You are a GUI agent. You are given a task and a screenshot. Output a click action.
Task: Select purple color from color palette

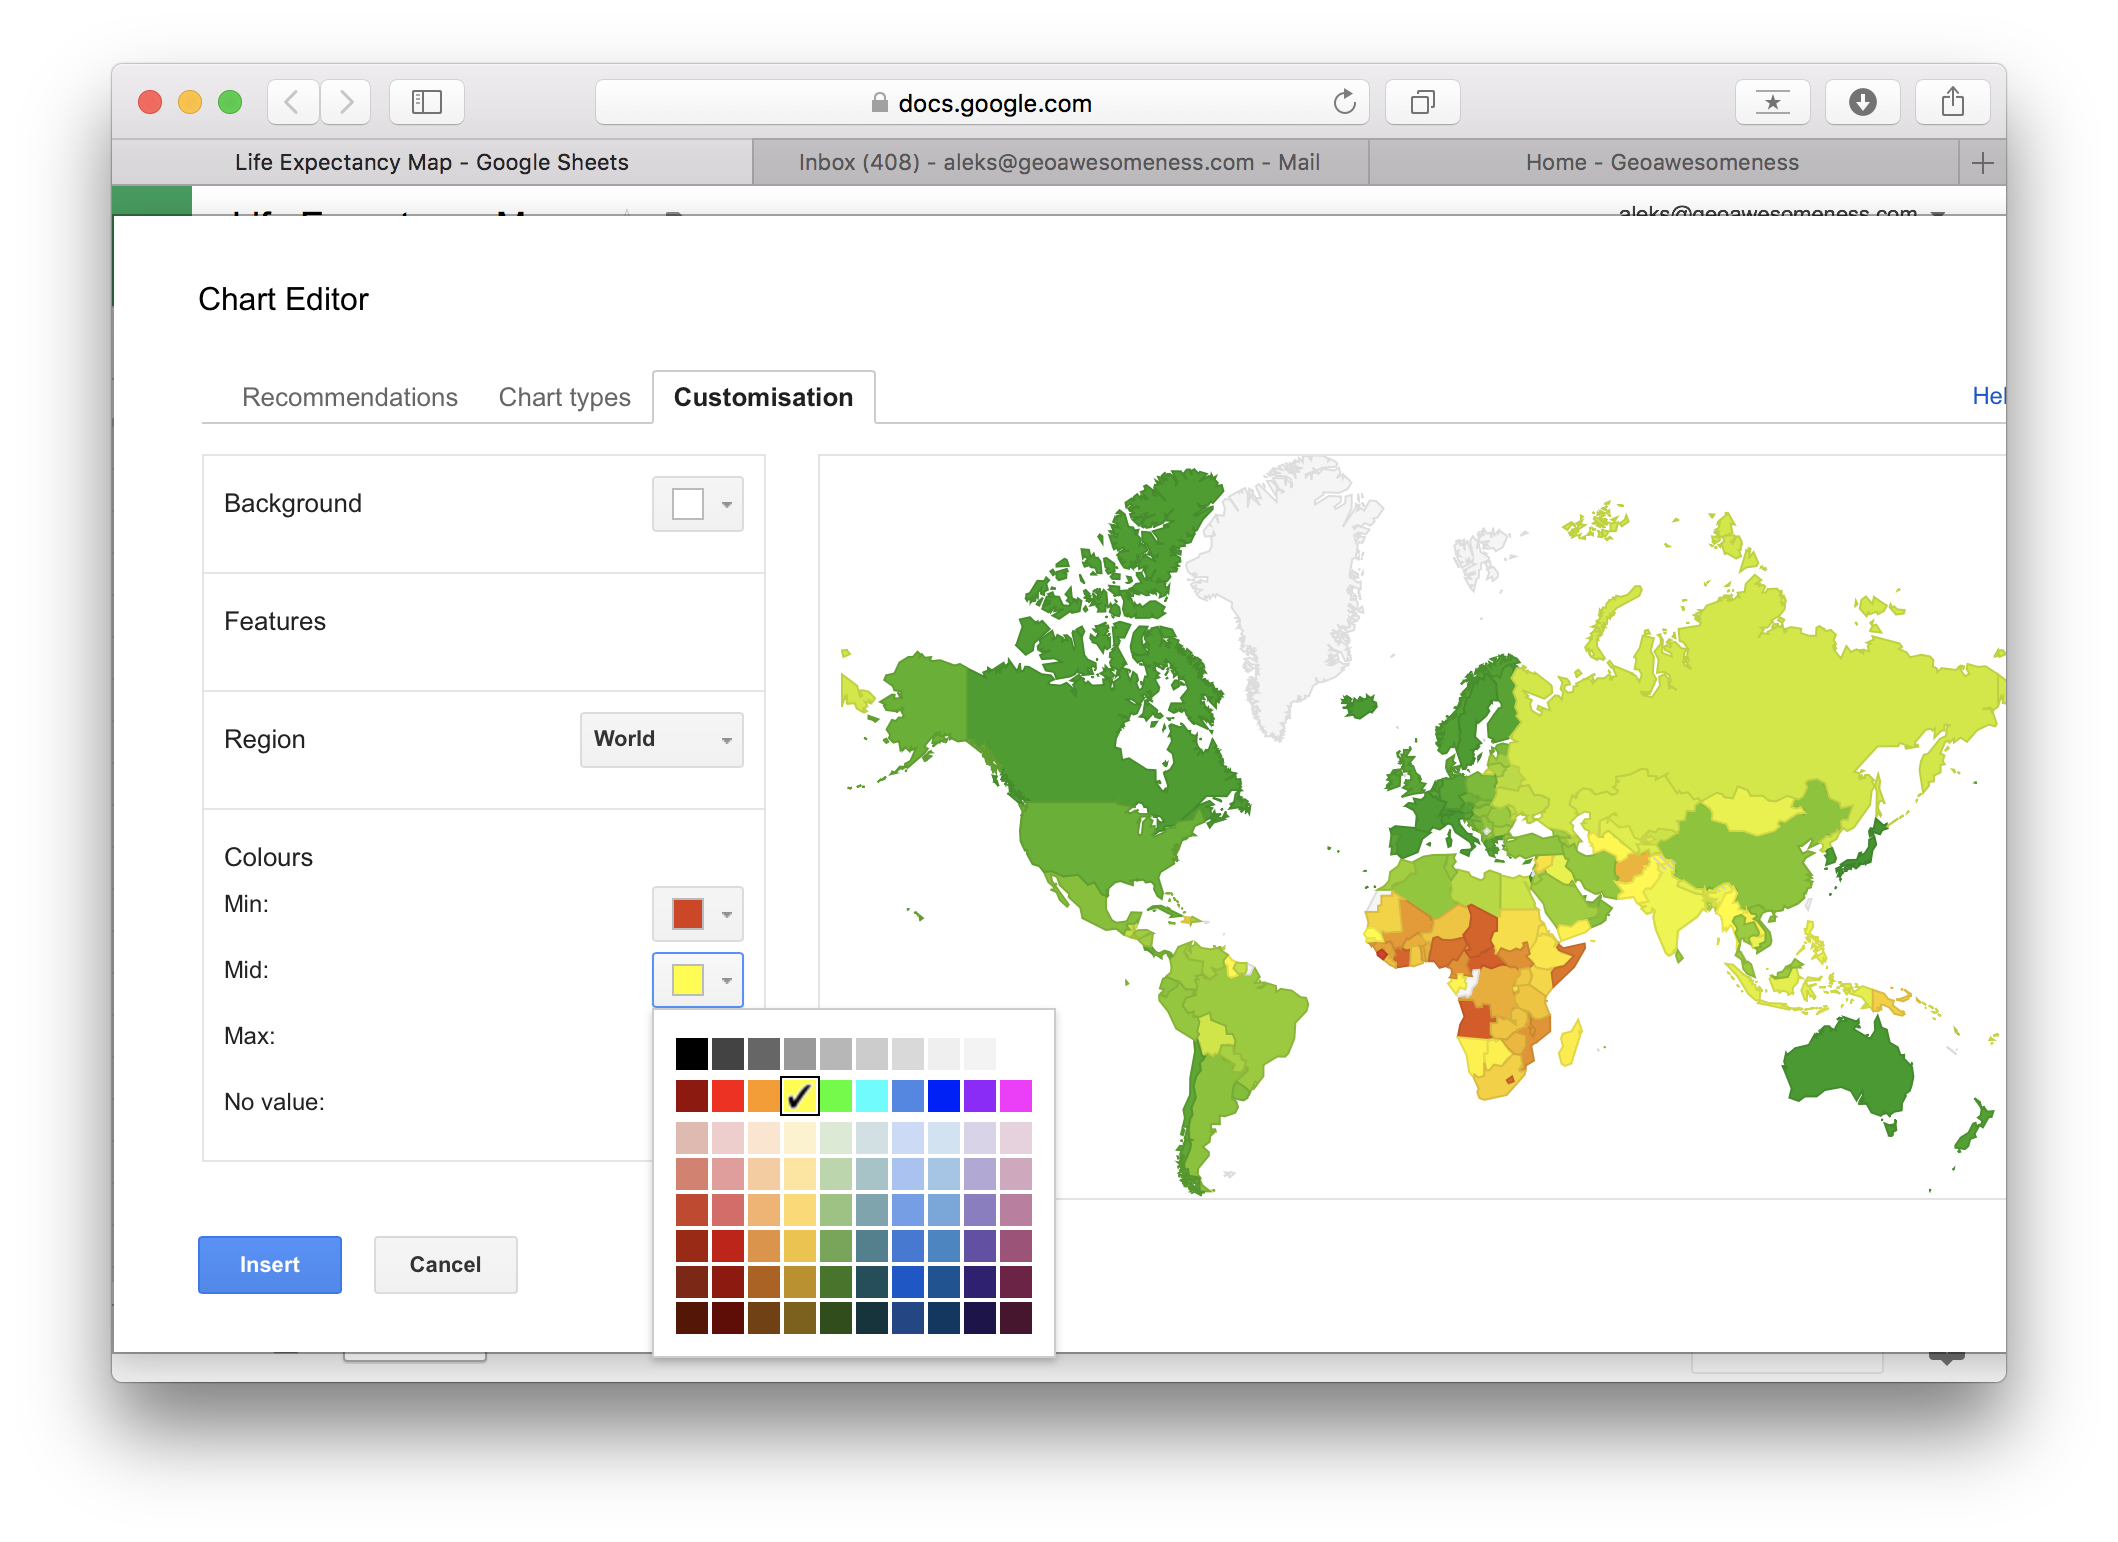988,1095
